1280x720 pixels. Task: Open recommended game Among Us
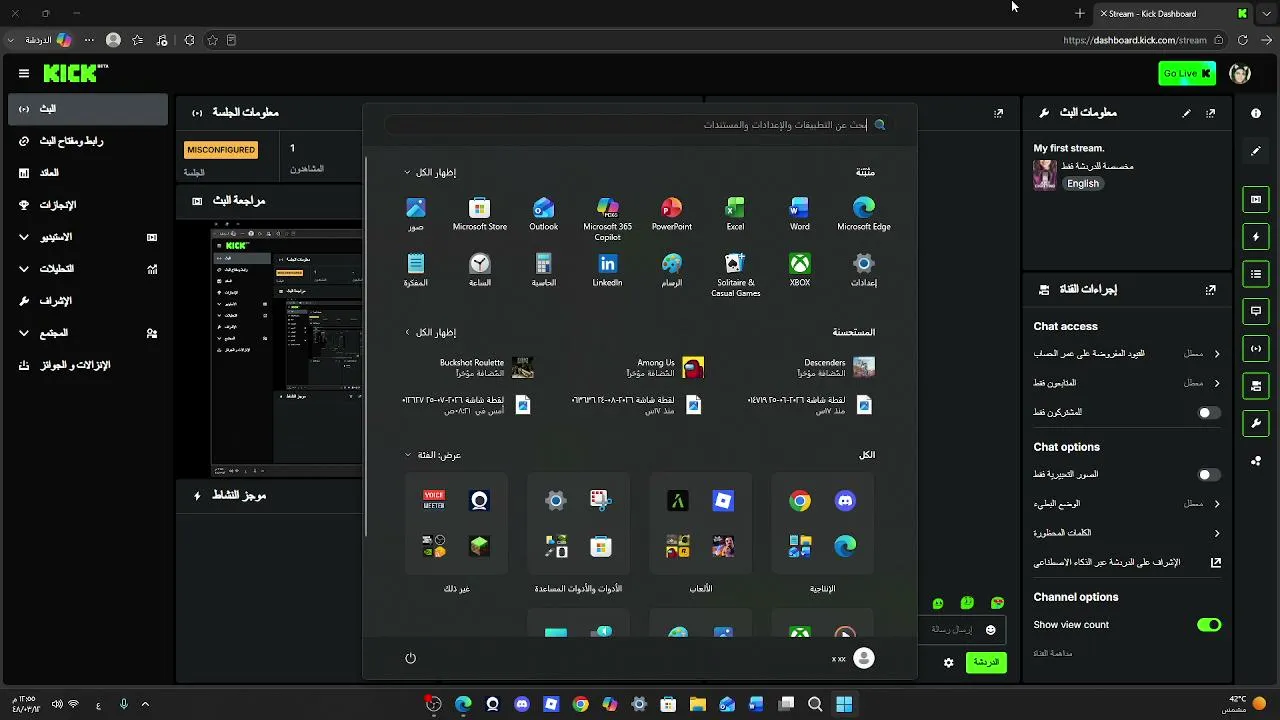coord(665,368)
